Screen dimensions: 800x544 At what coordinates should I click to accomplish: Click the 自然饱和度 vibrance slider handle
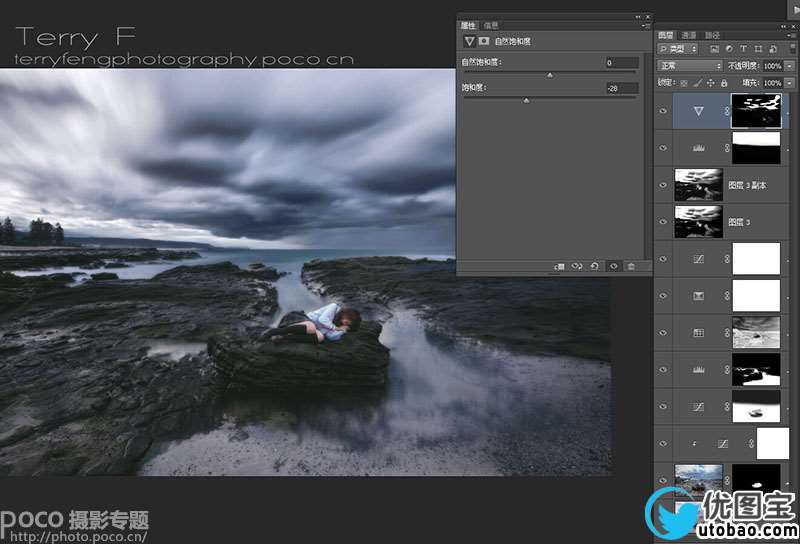click(x=549, y=75)
